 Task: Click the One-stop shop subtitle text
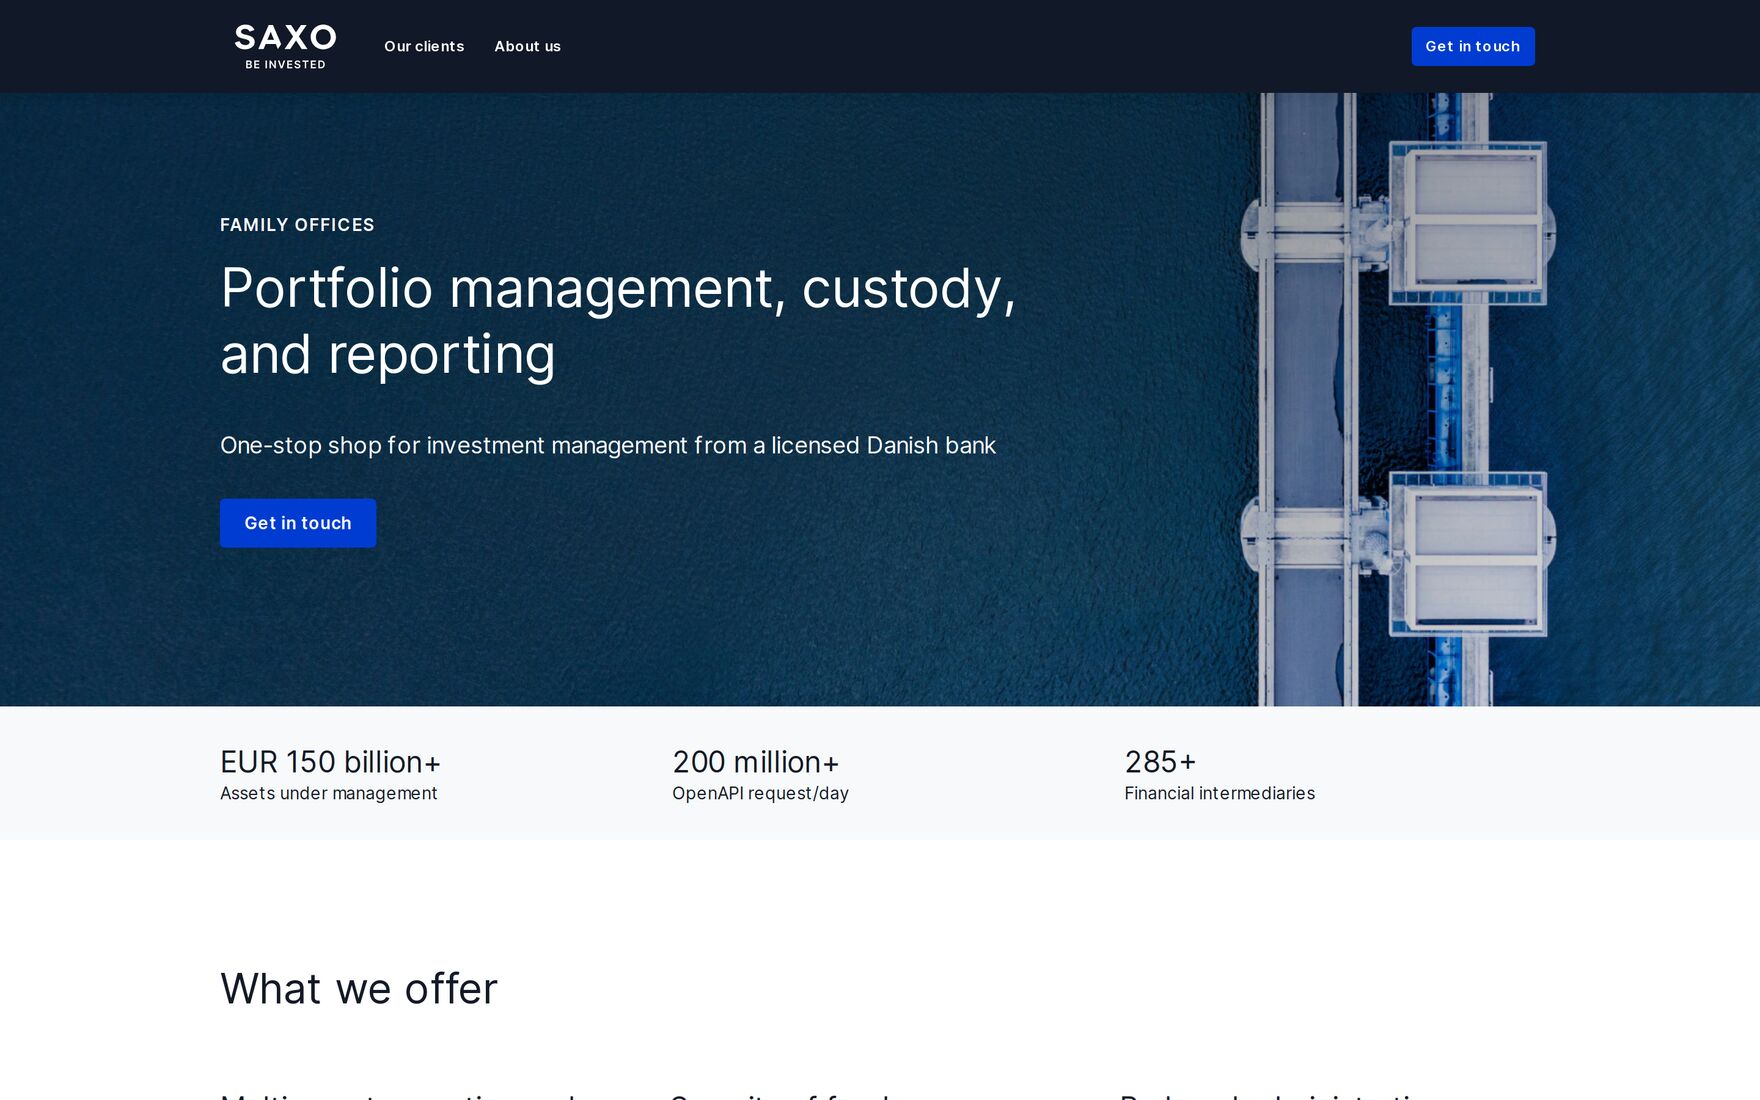608,445
